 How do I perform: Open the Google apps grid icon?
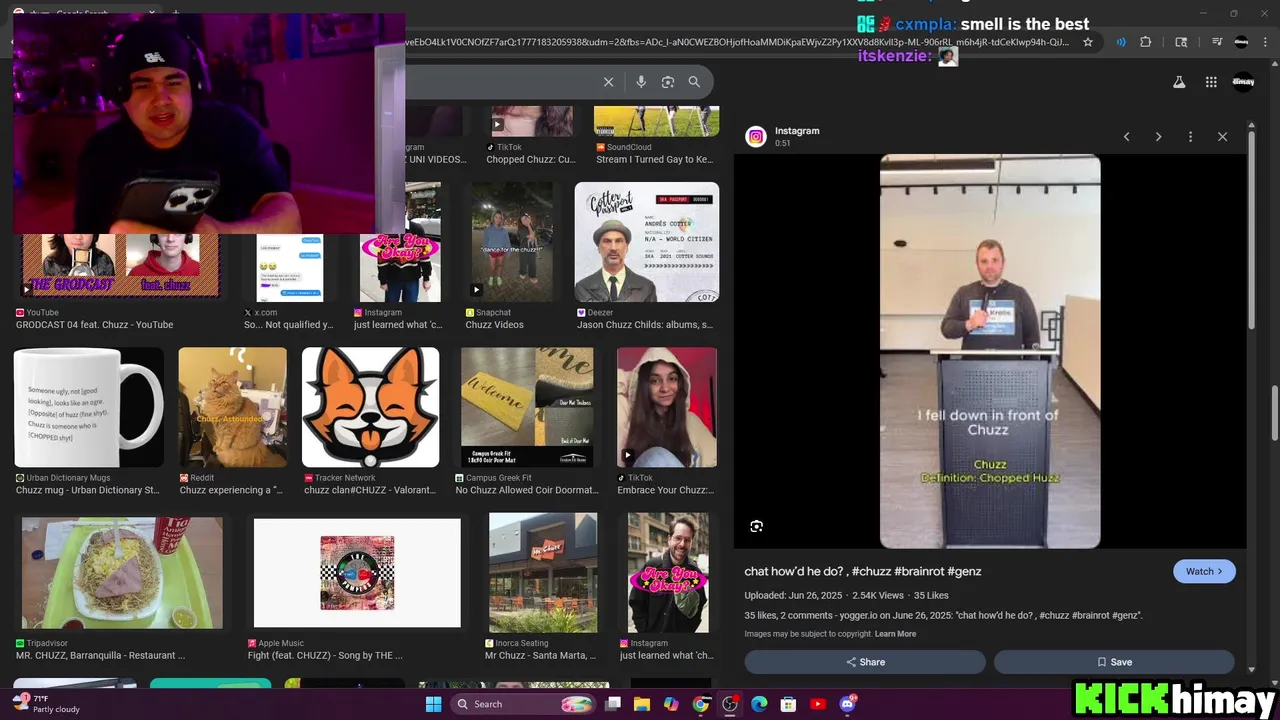pyautogui.click(x=1211, y=82)
